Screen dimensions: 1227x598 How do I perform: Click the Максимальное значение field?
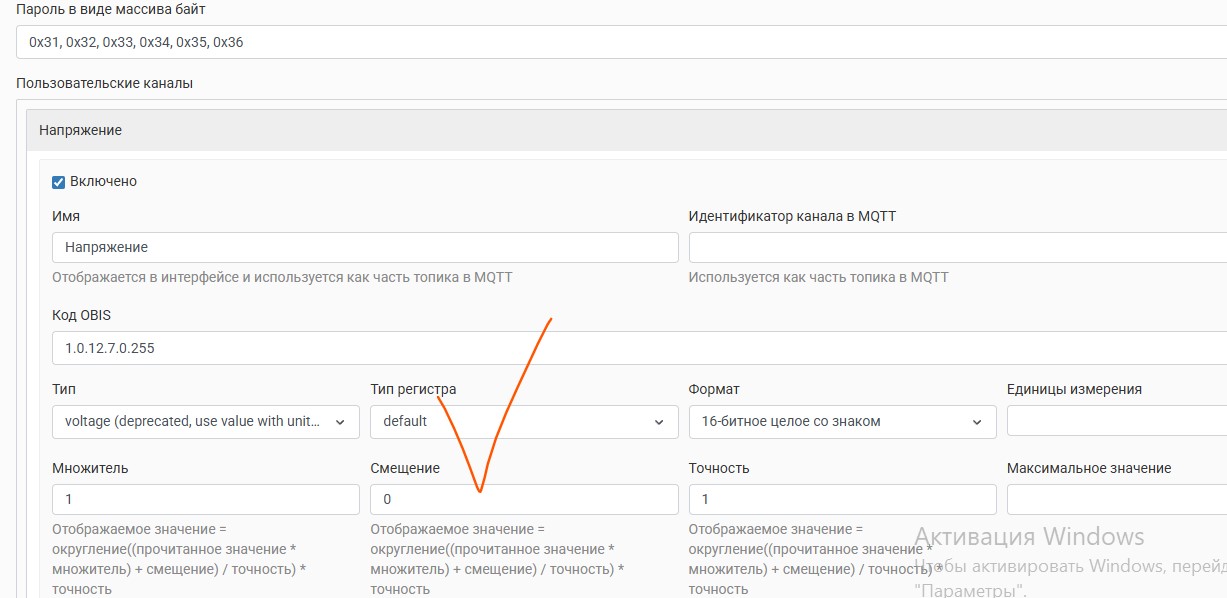click(1117, 499)
